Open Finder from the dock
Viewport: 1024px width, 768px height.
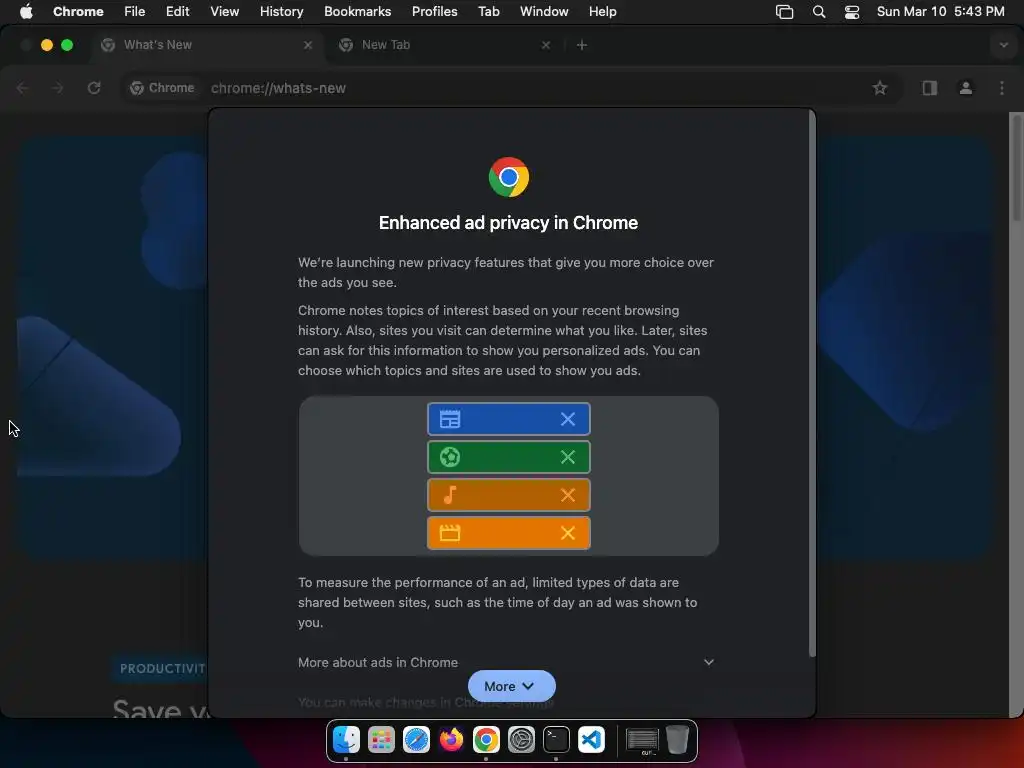(346, 740)
